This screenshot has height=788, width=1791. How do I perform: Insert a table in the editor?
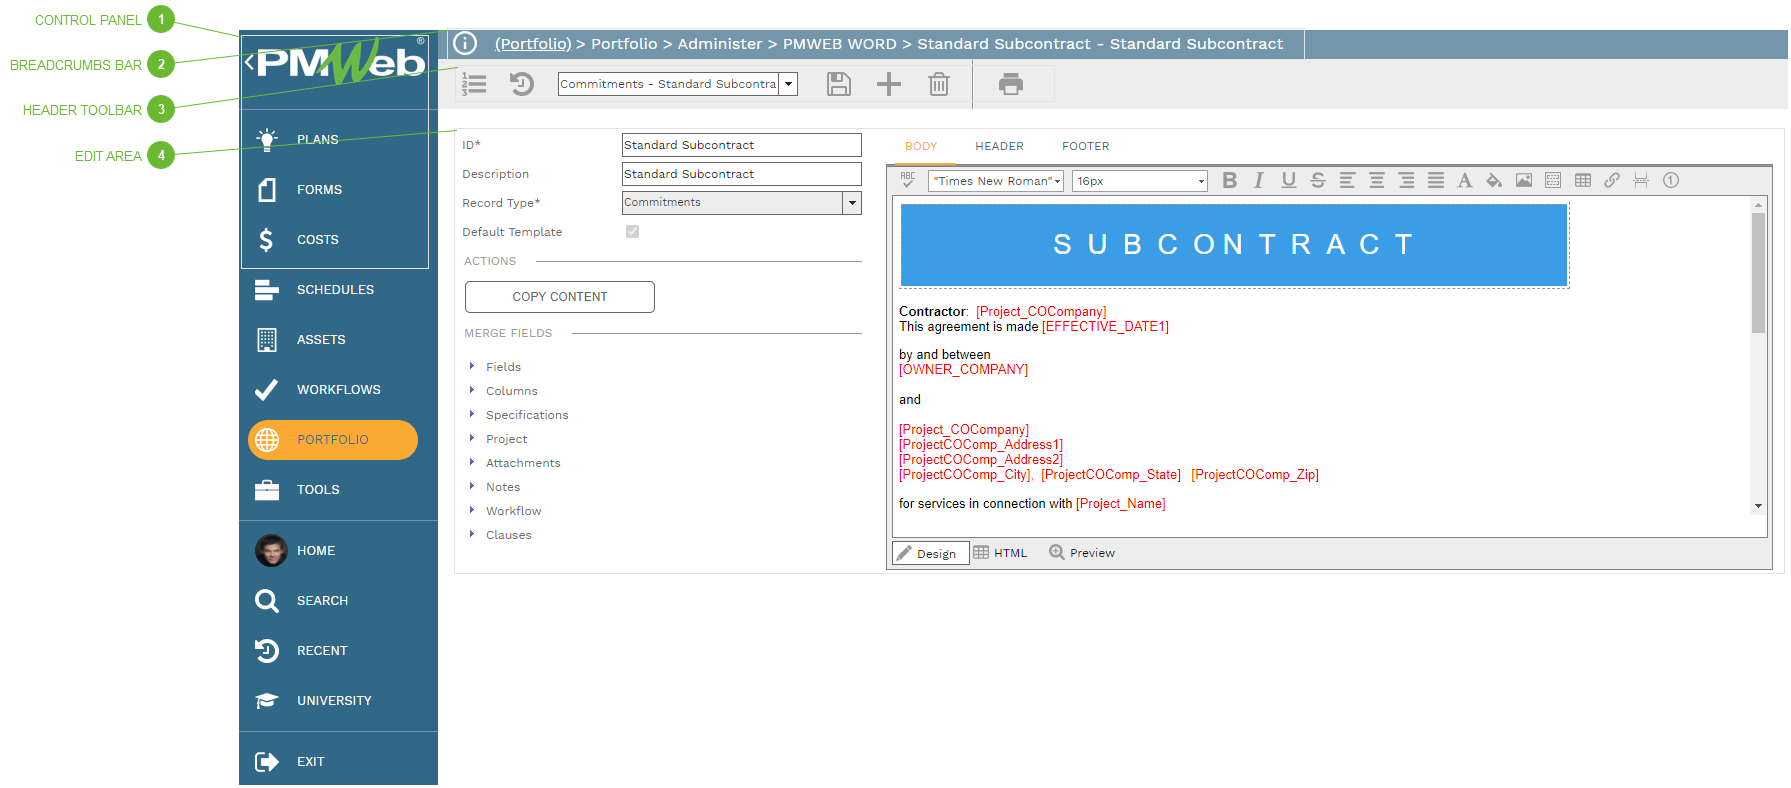tap(1582, 181)
